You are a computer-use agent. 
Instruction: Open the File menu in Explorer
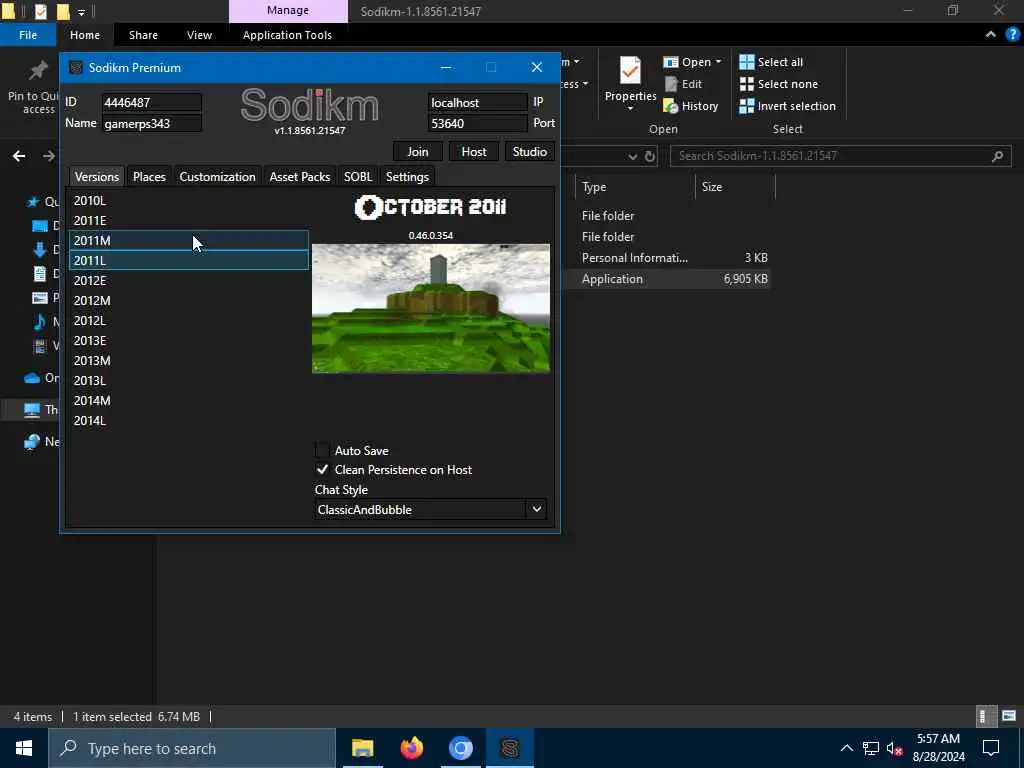tap(28, 35)
